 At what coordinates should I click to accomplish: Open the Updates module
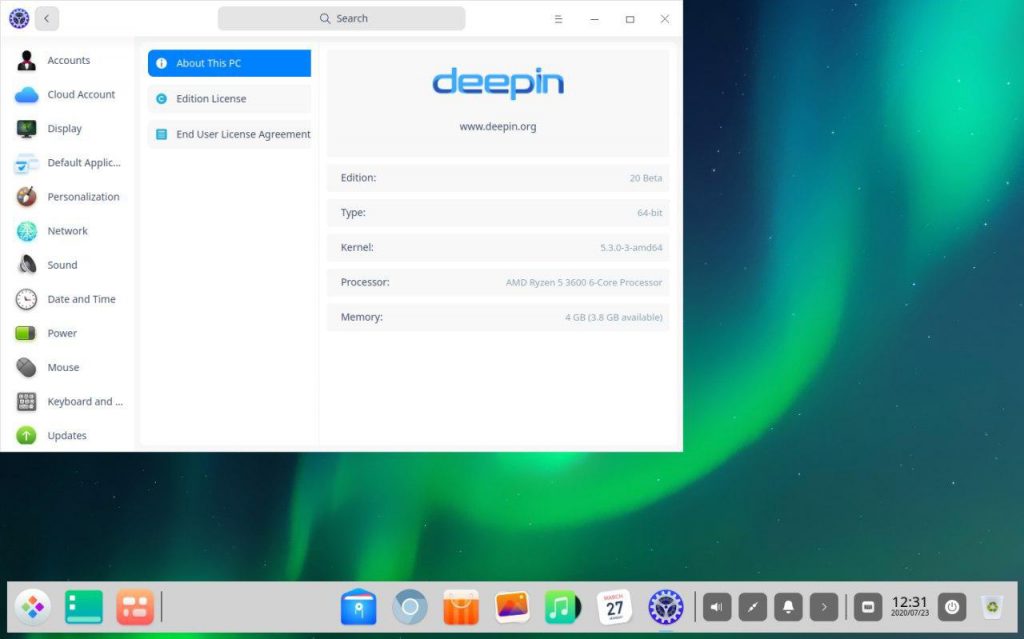(x=68, y=435)
